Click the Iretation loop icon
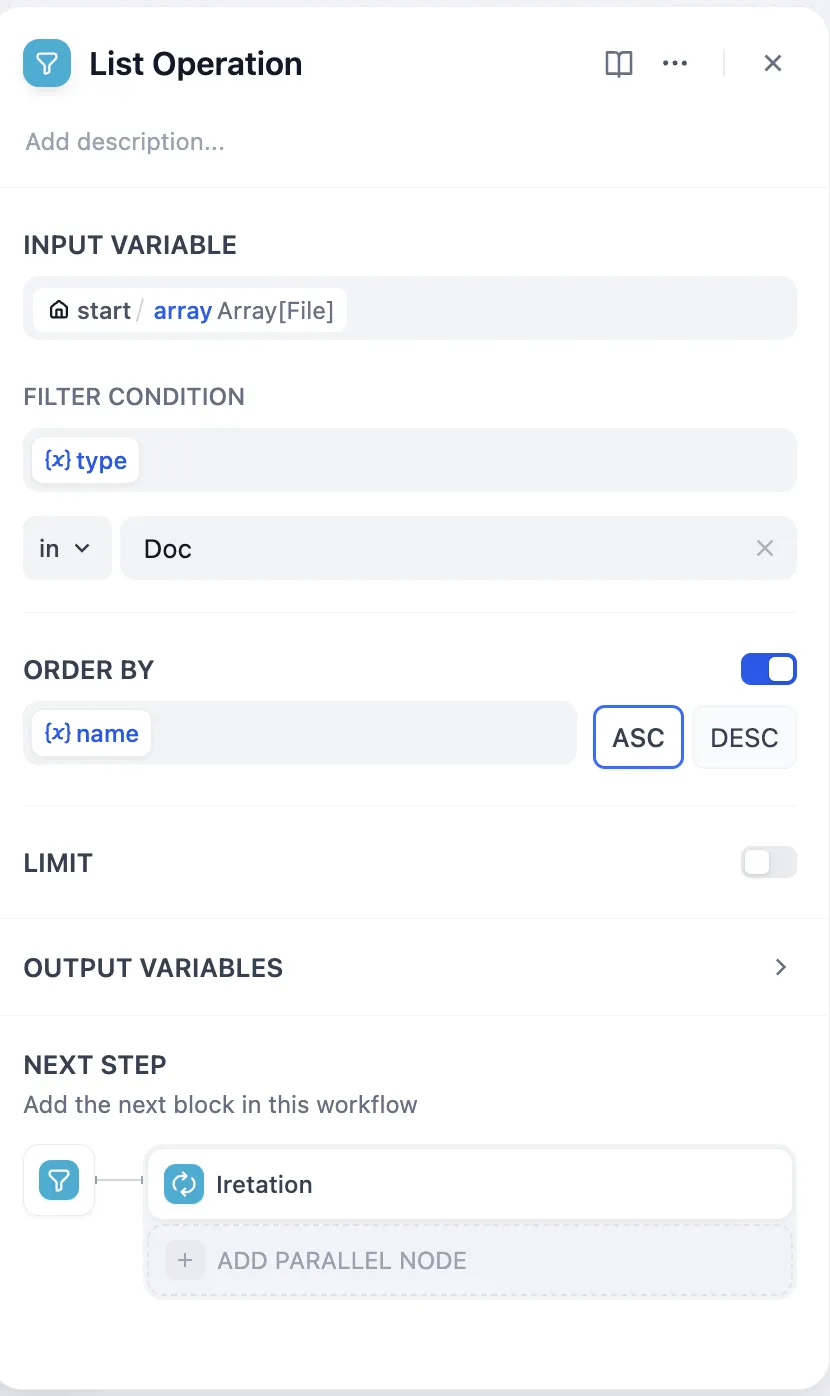 (183, 1184)
